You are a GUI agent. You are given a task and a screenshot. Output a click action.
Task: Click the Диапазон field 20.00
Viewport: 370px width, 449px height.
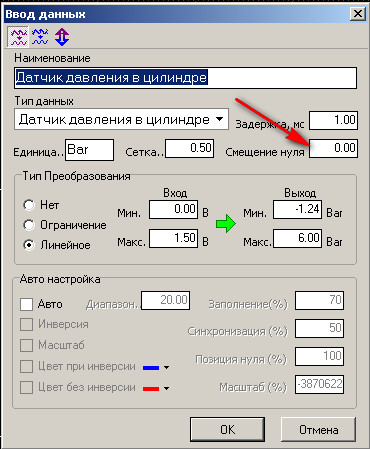(166, 301)
